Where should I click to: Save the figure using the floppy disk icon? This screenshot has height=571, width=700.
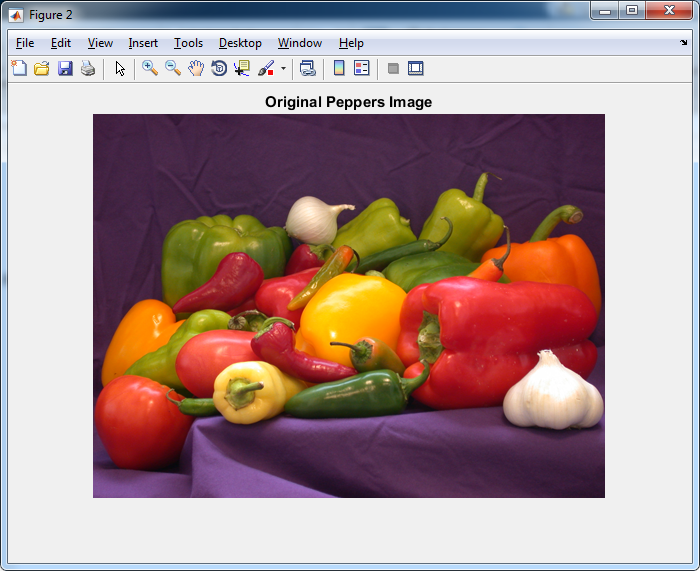[65, 68]
